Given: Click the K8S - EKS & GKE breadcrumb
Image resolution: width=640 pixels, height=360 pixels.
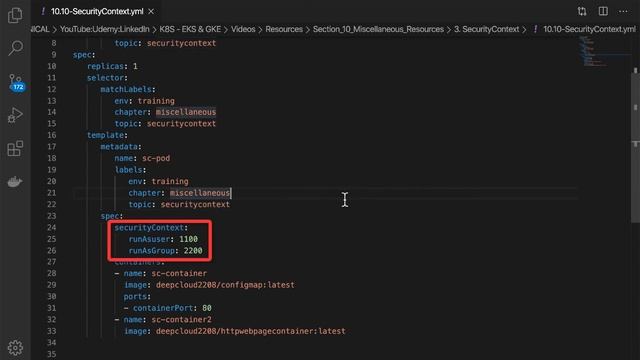Looking at the screenshot, I should (x=190, y=29).
